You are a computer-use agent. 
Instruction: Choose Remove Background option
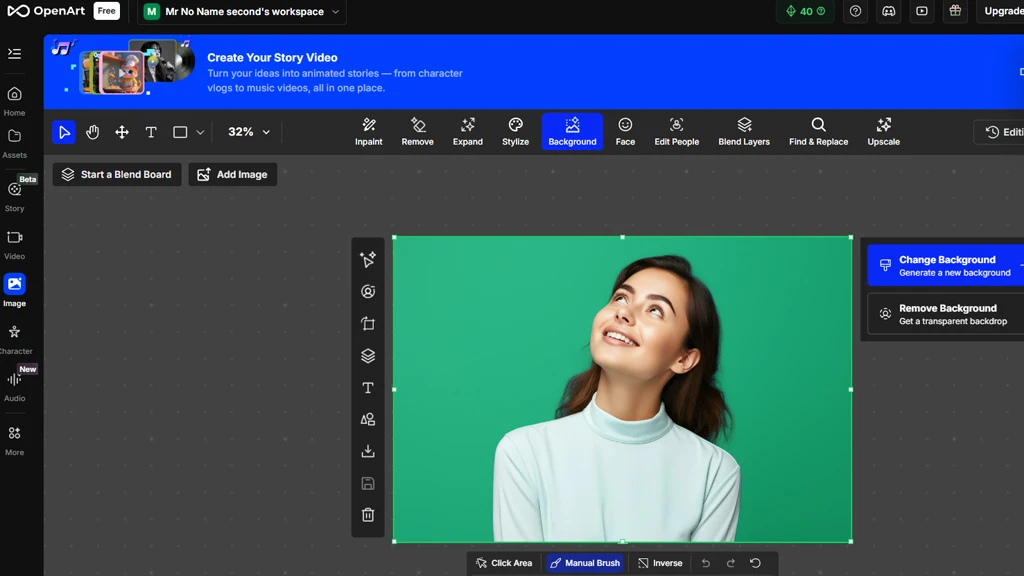pos(945,314)
